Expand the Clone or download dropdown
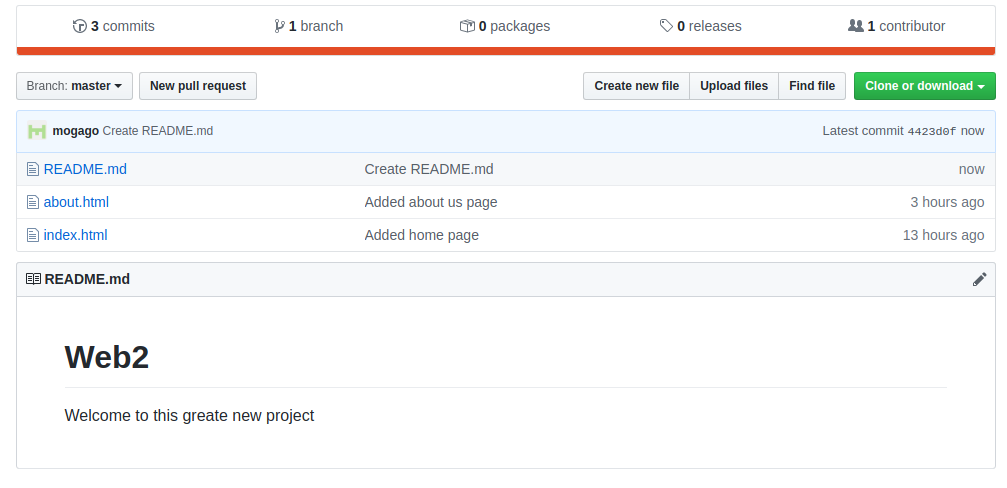This screenshot has height=488, width=1007. [x=925, y=86]
